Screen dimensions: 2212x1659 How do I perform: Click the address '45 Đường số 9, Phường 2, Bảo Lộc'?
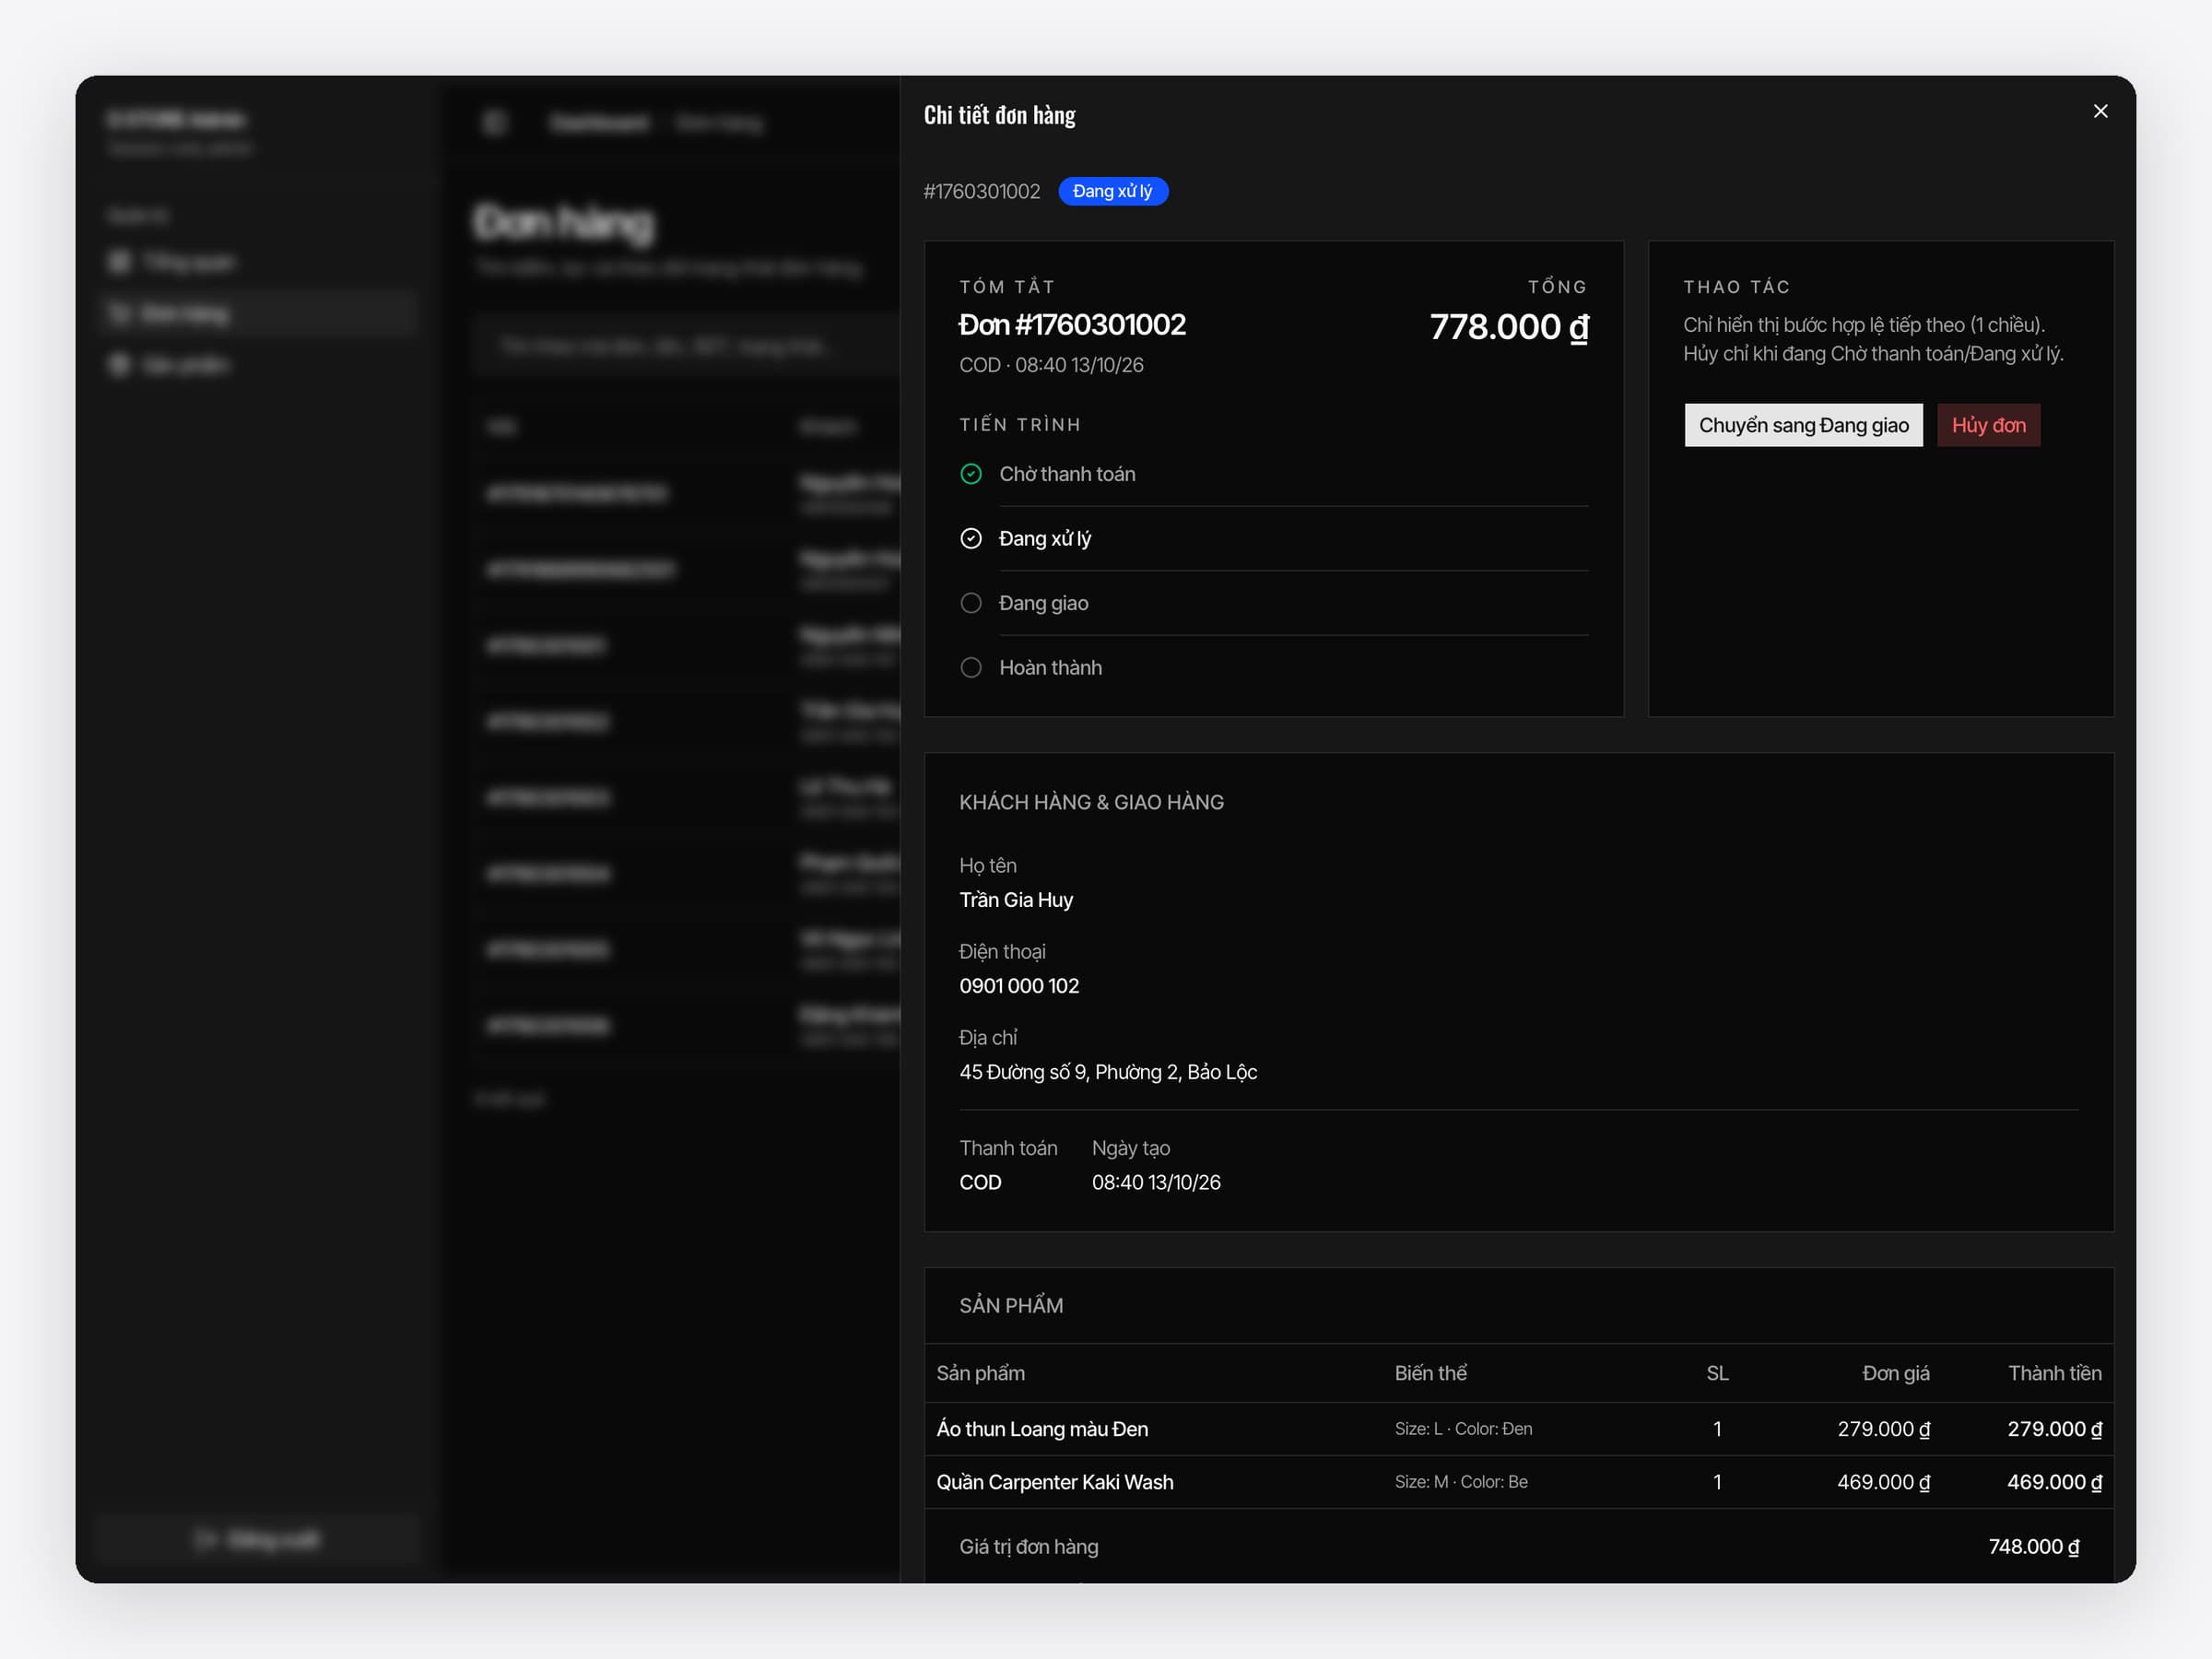tap(1108, 1072)
